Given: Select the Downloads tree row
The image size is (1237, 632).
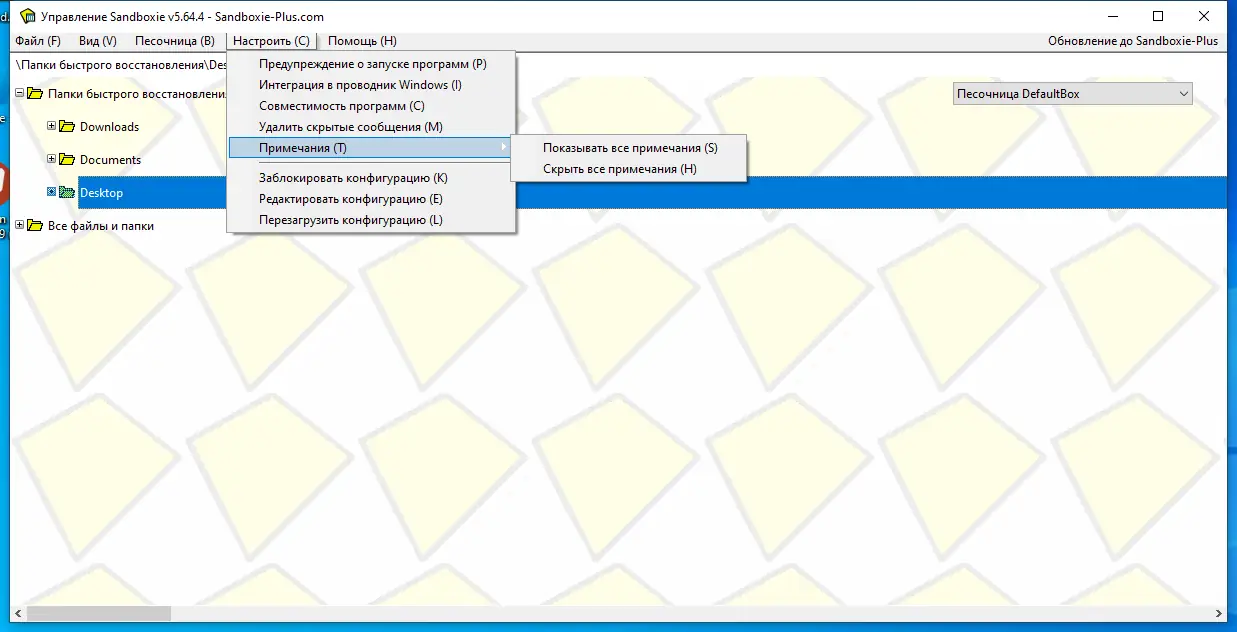Looking at the screenshot, I should 109,127.
